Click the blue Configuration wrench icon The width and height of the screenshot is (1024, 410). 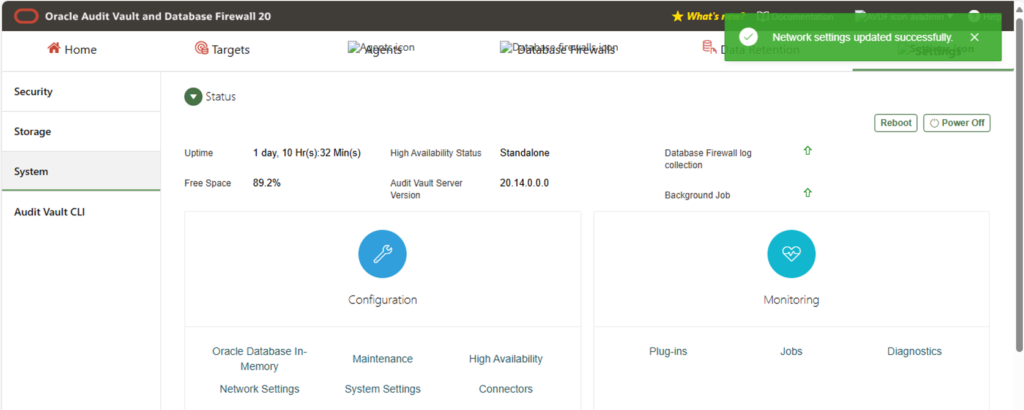[x=383, y=254]
